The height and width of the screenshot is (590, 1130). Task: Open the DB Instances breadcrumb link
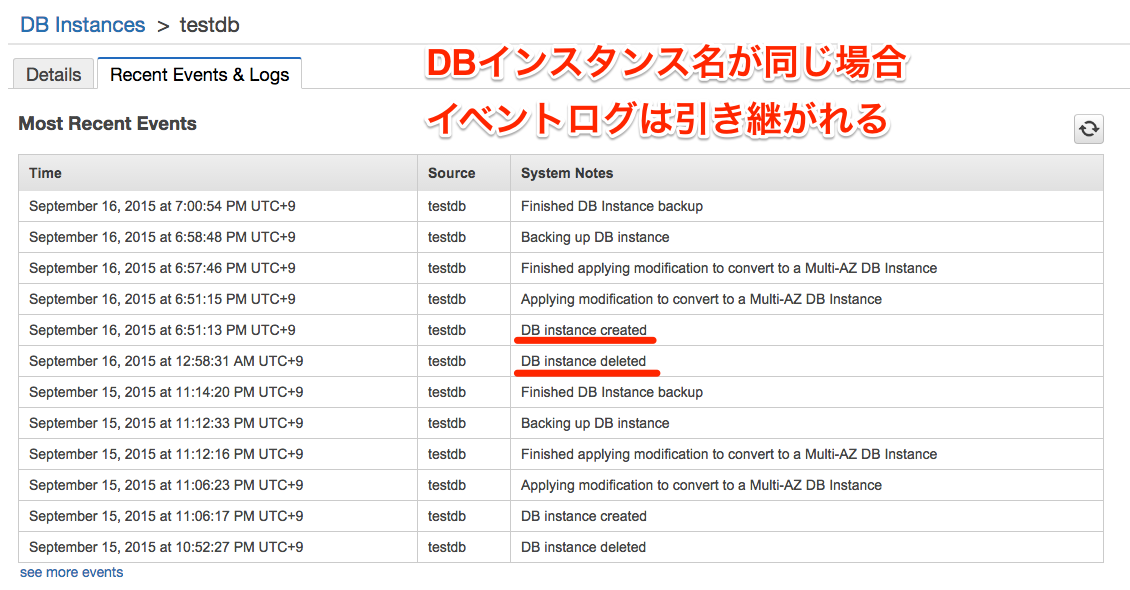pyautogui.click(x=82, y=25)
